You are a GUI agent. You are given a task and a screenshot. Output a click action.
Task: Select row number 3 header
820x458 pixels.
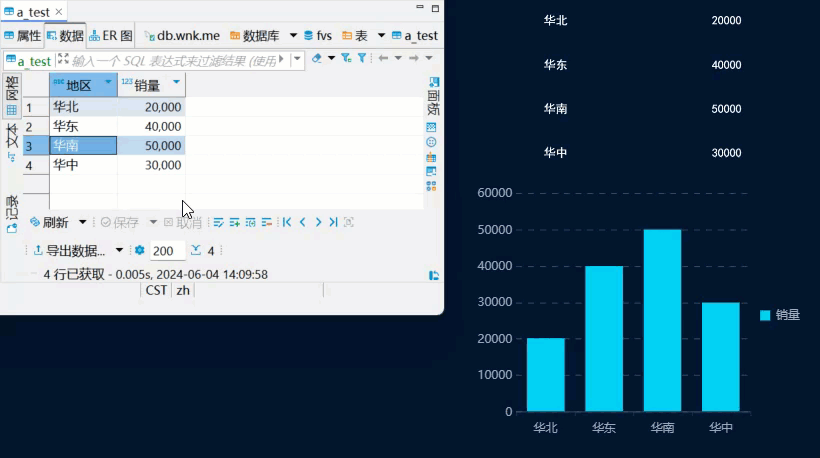click(36, 145)
